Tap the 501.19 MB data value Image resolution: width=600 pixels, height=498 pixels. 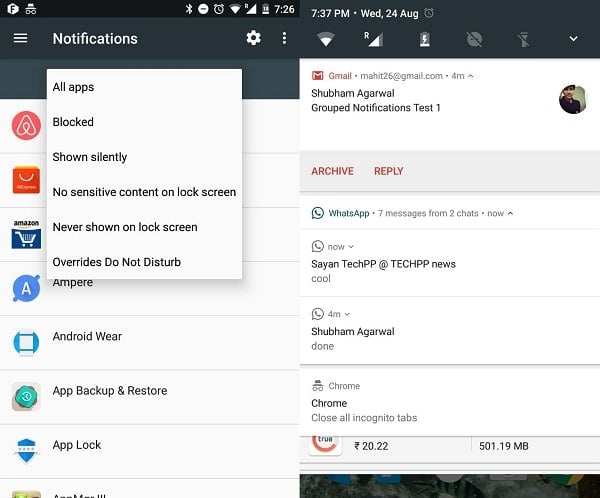point(504,446)
